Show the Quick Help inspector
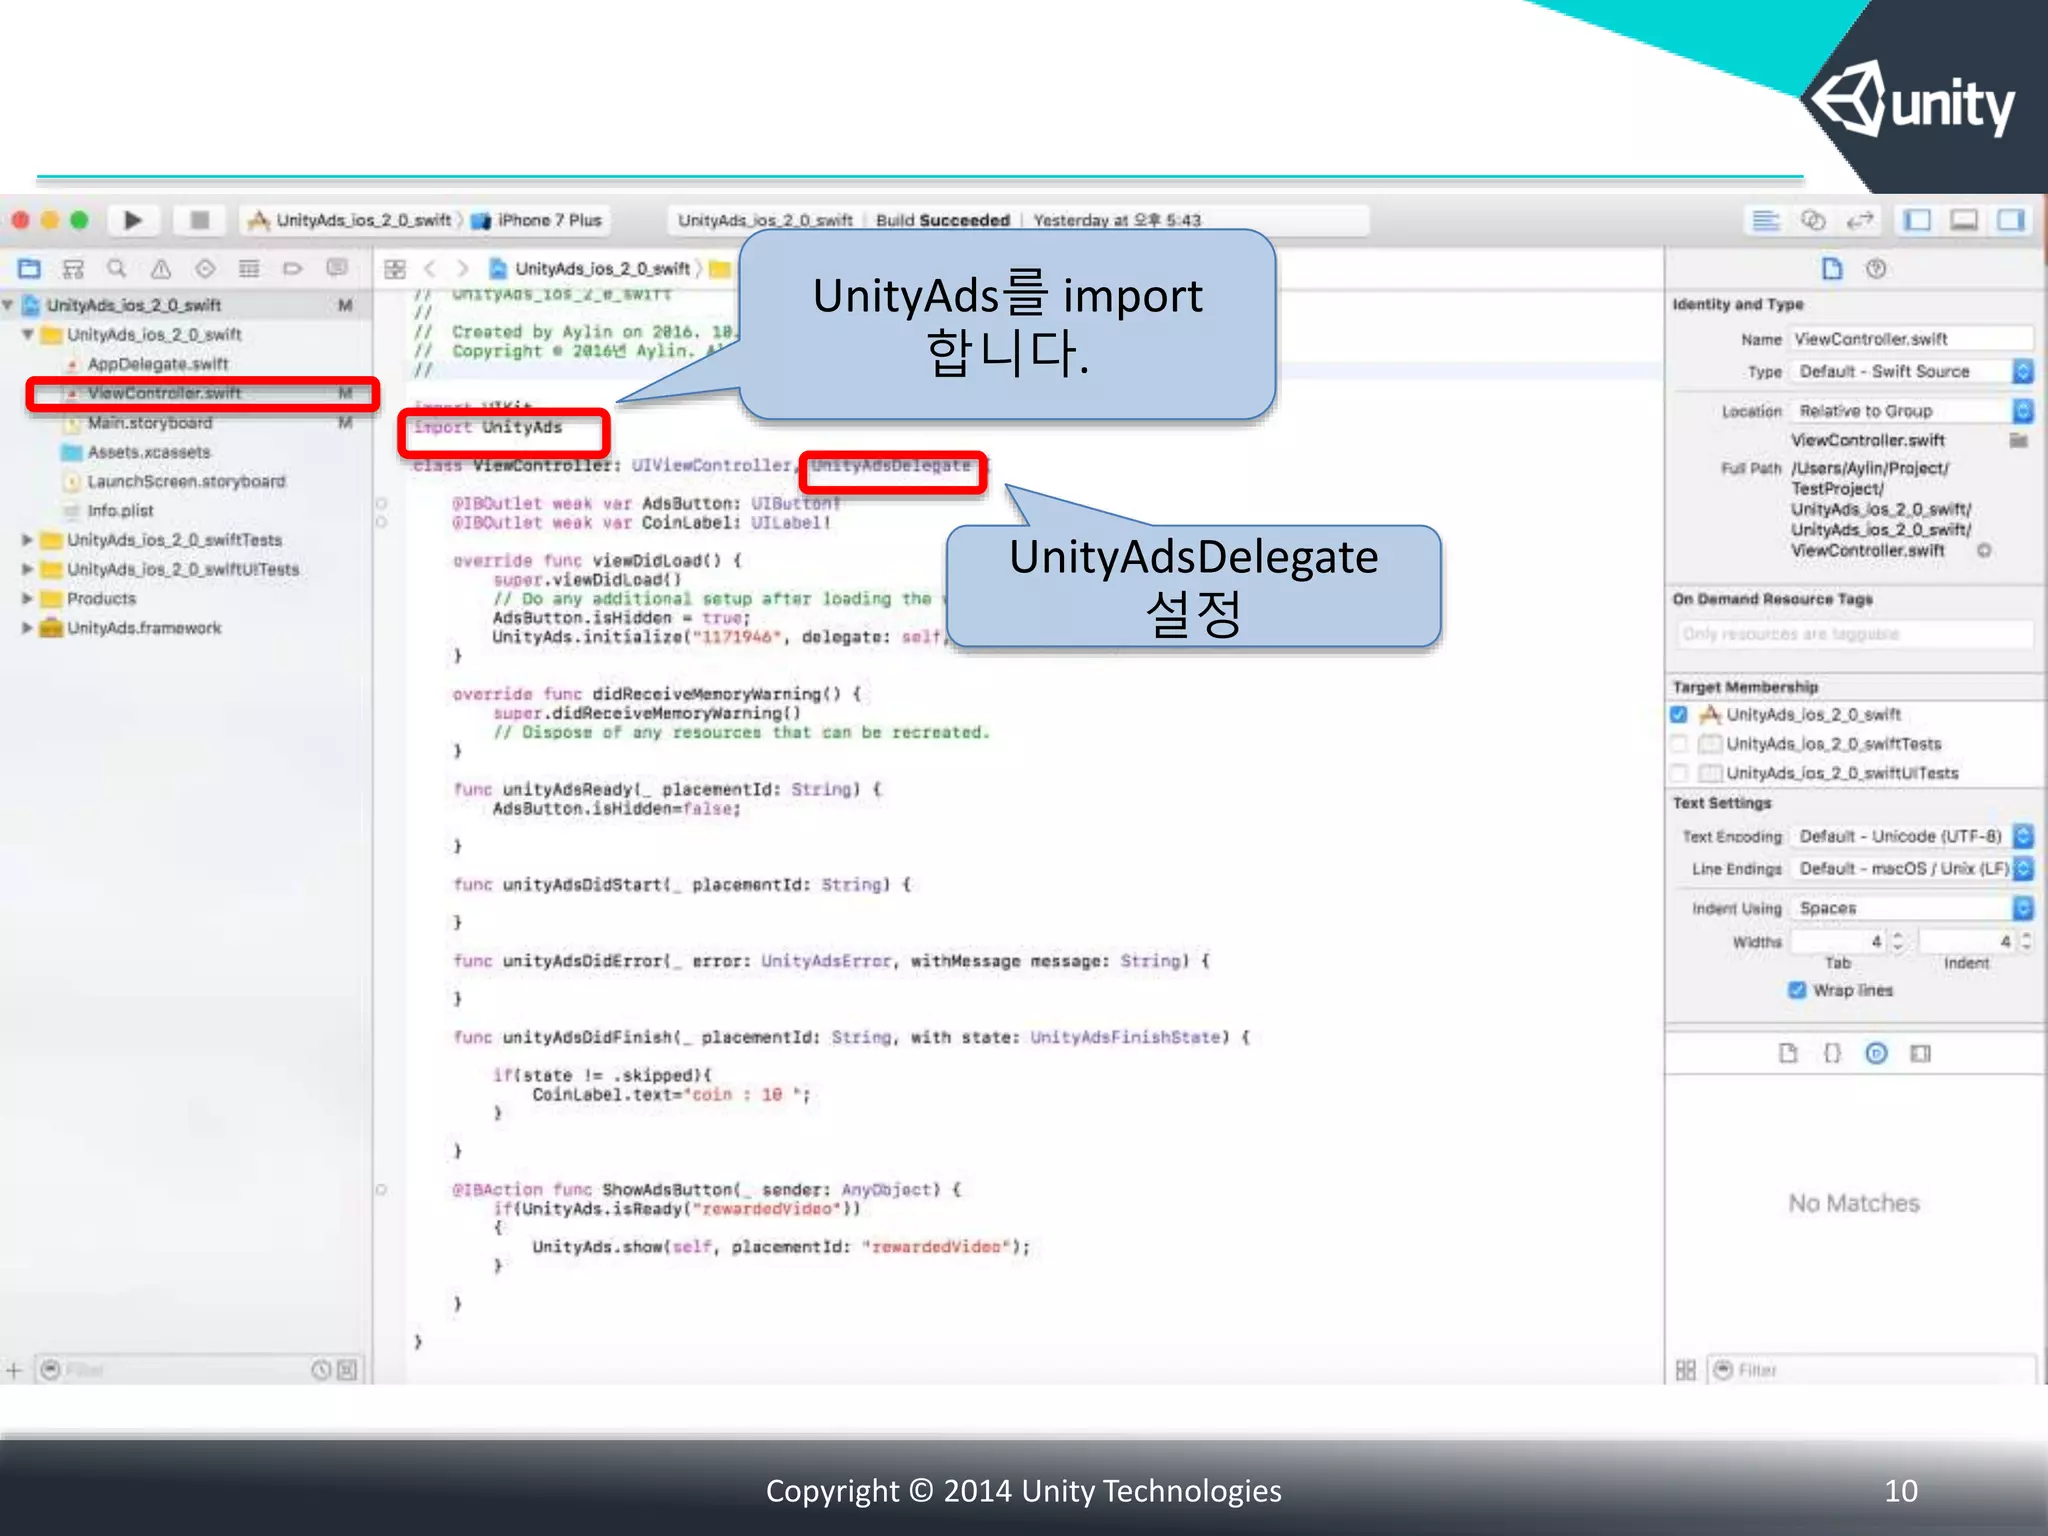 1876,268
